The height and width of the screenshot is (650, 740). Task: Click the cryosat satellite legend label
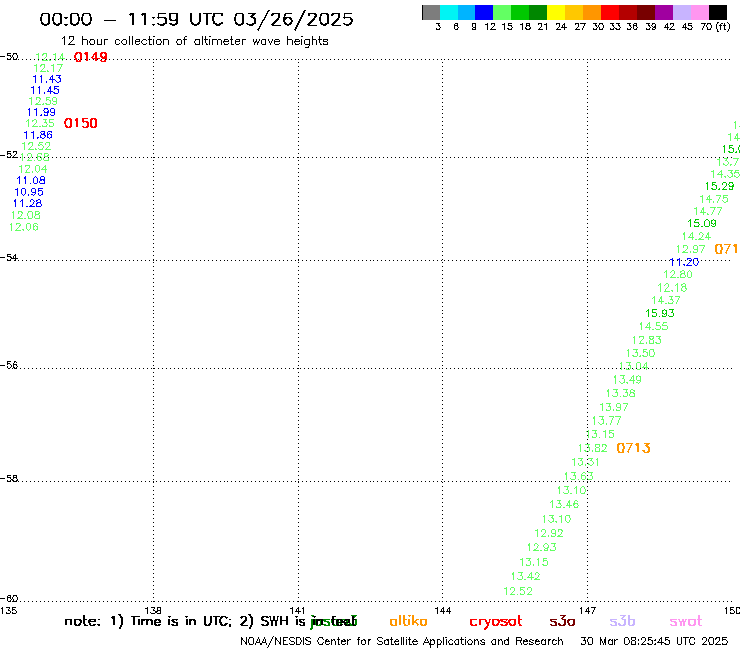(496, 621)
